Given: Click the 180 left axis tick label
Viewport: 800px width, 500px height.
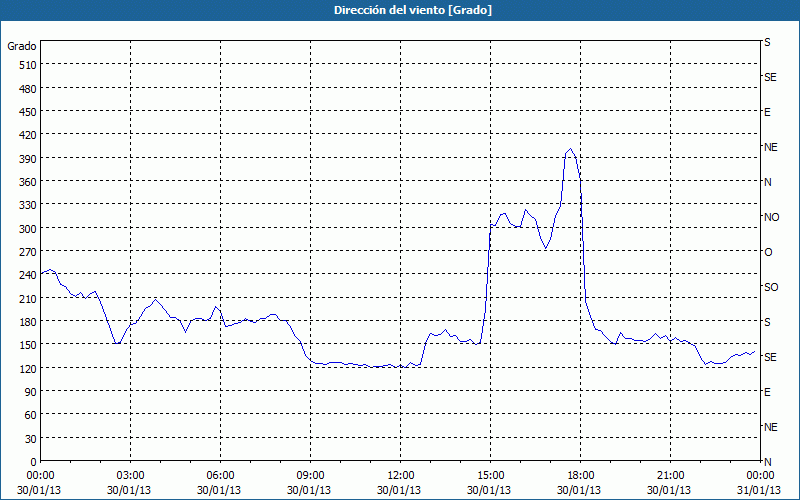Looking at the screenshot, I should (x=28, y=322).
